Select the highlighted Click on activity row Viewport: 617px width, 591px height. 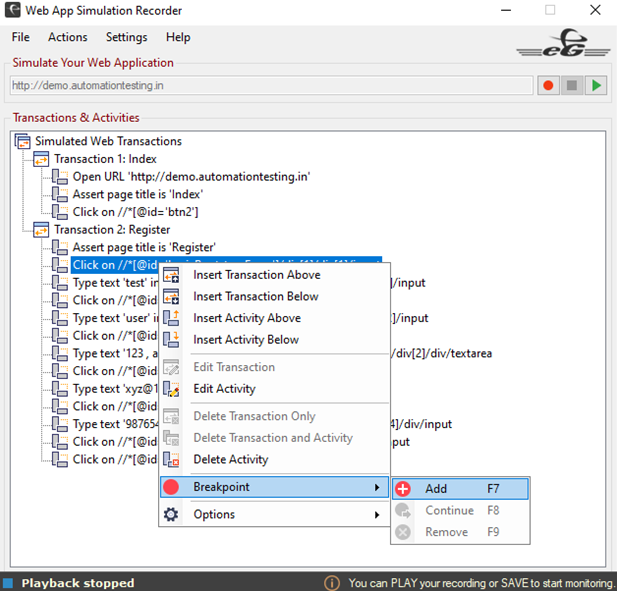click(x=115, y=265)
